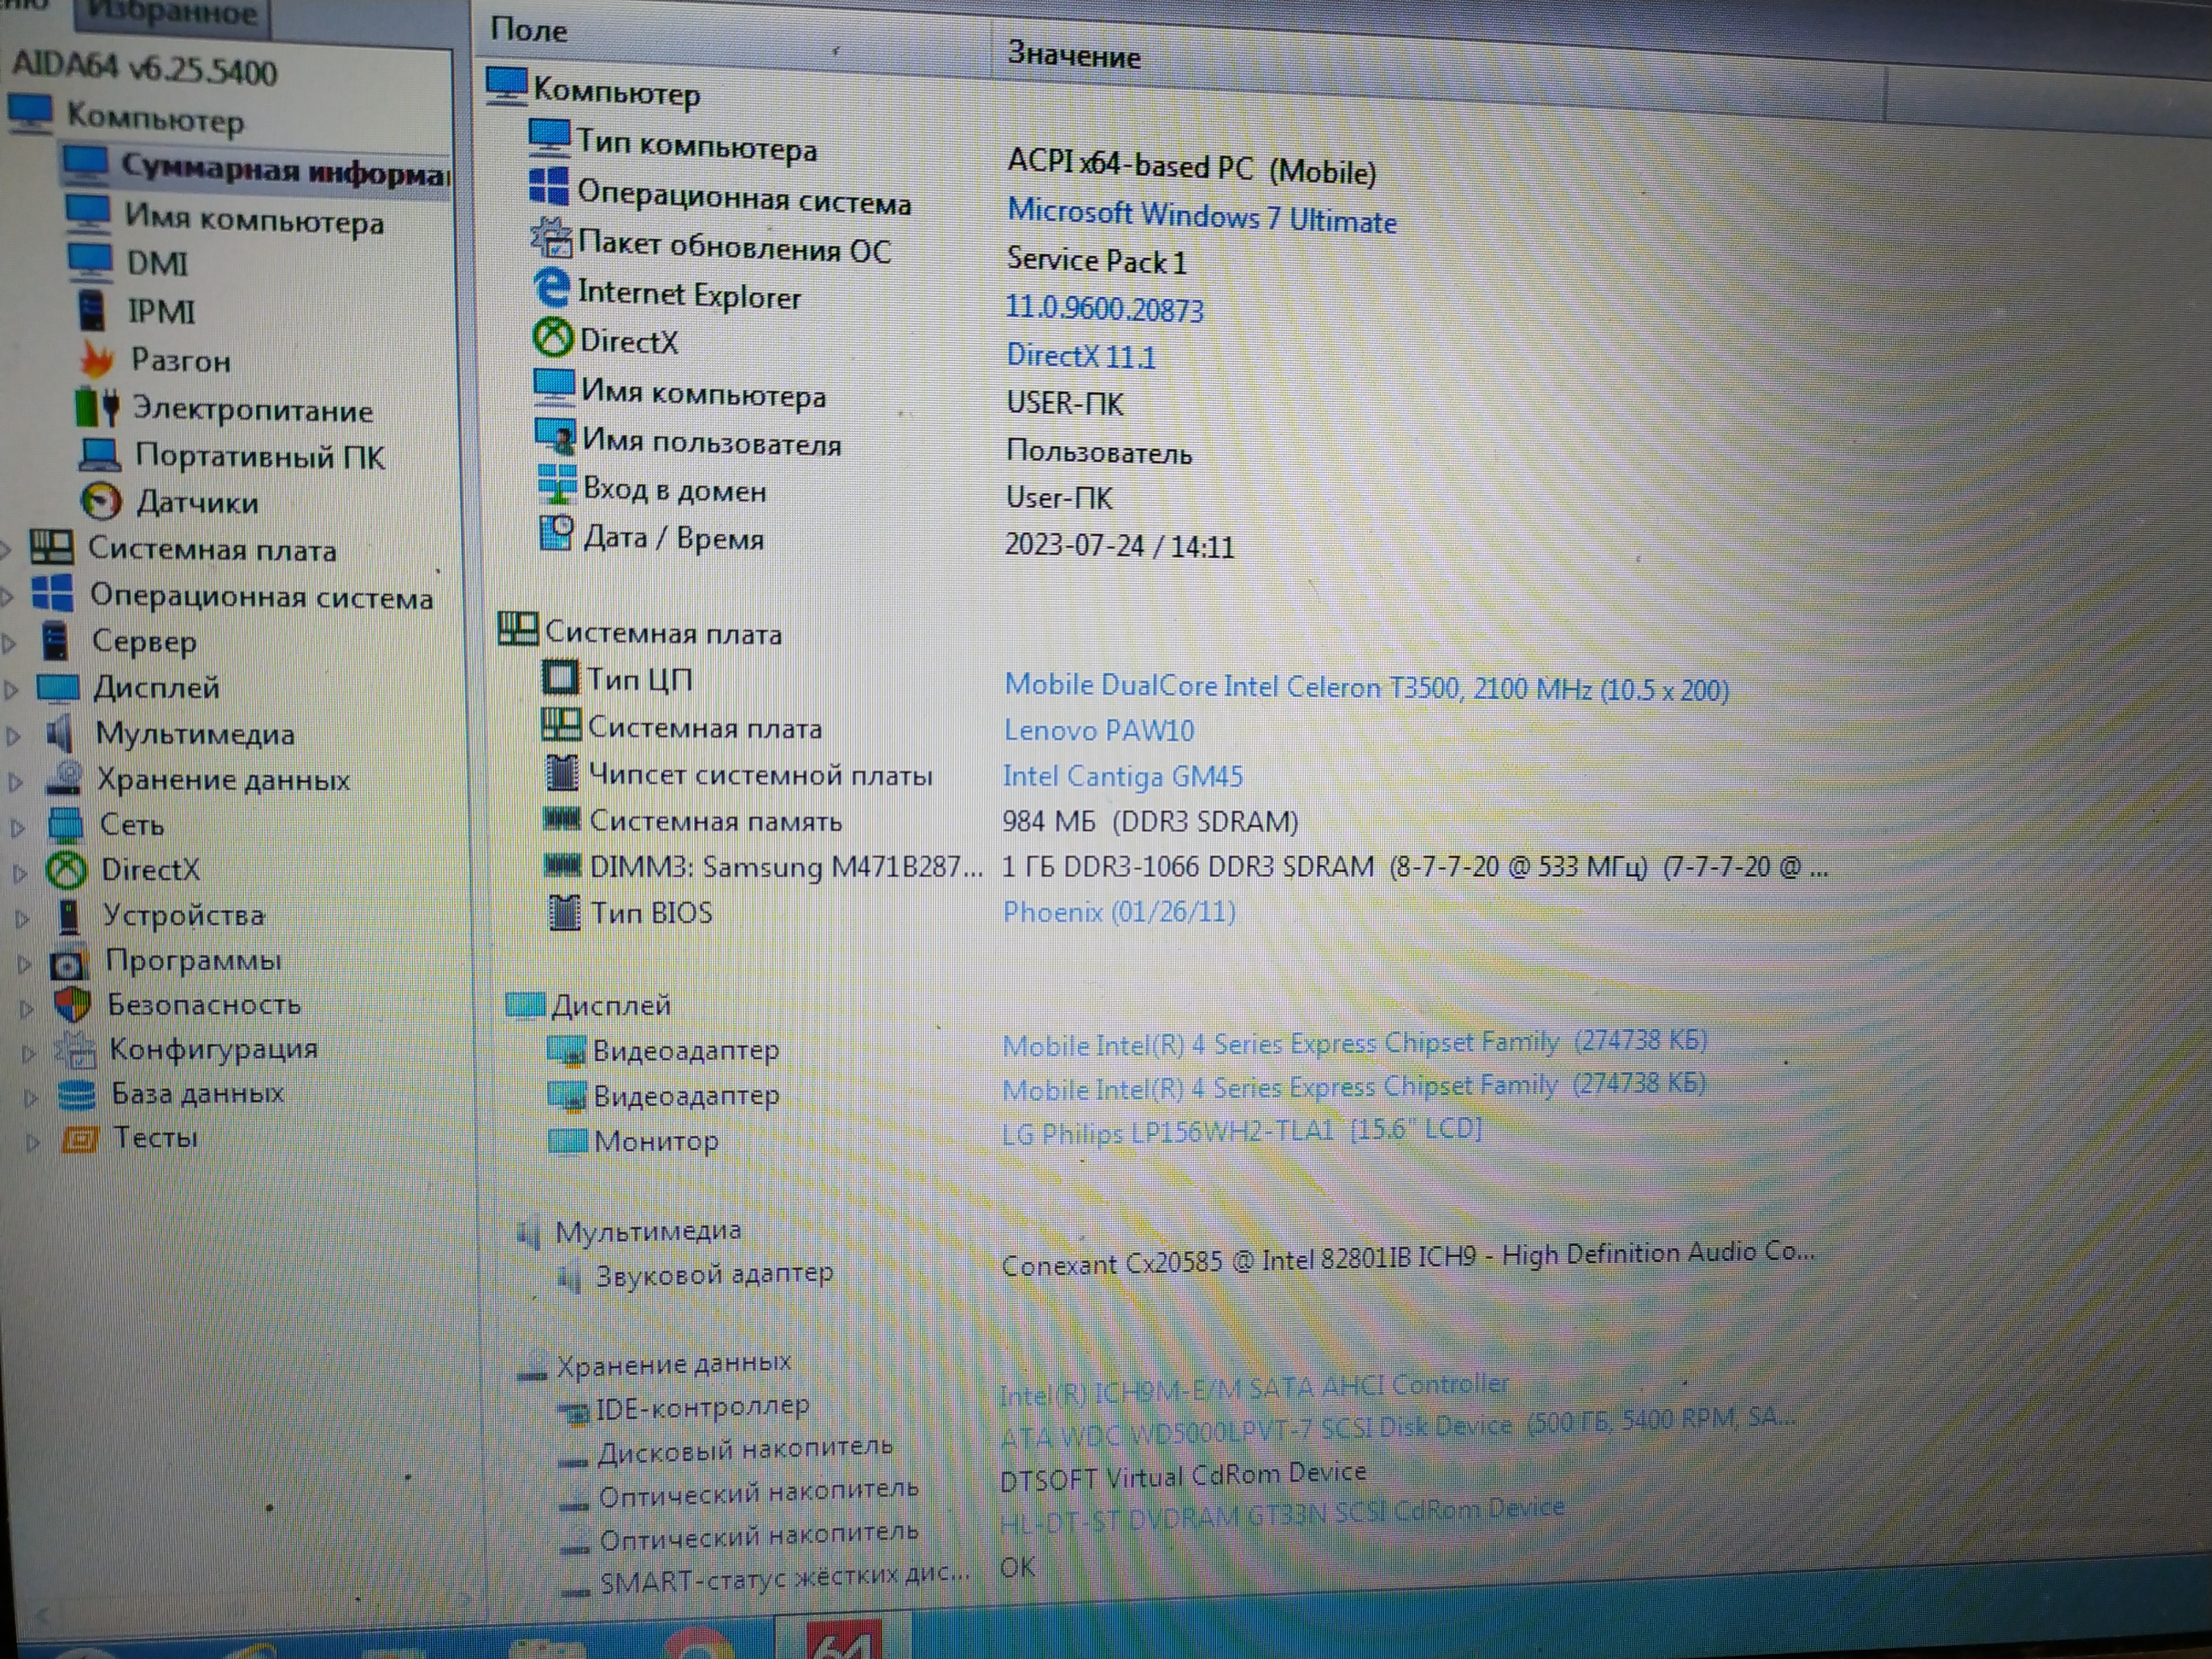Click the База данных icon
2212x1659 pixels.
pyautogui.click(x=77, y=1094)
